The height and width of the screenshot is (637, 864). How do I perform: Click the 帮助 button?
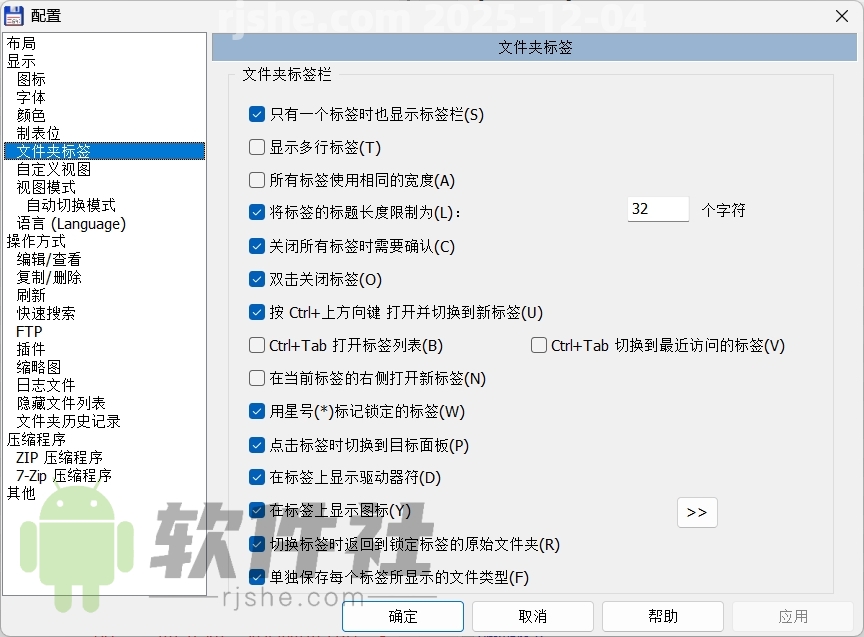(663, 616)
